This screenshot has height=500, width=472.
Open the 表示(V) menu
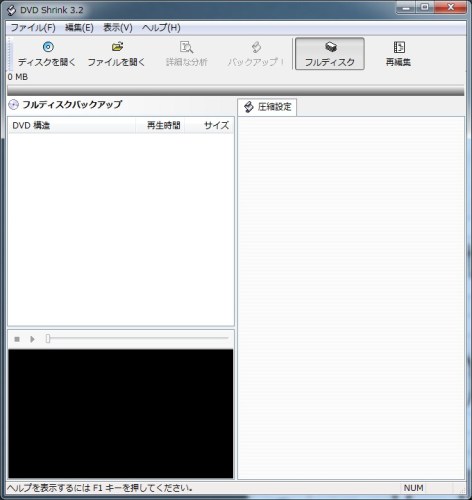tap(118, 28)
